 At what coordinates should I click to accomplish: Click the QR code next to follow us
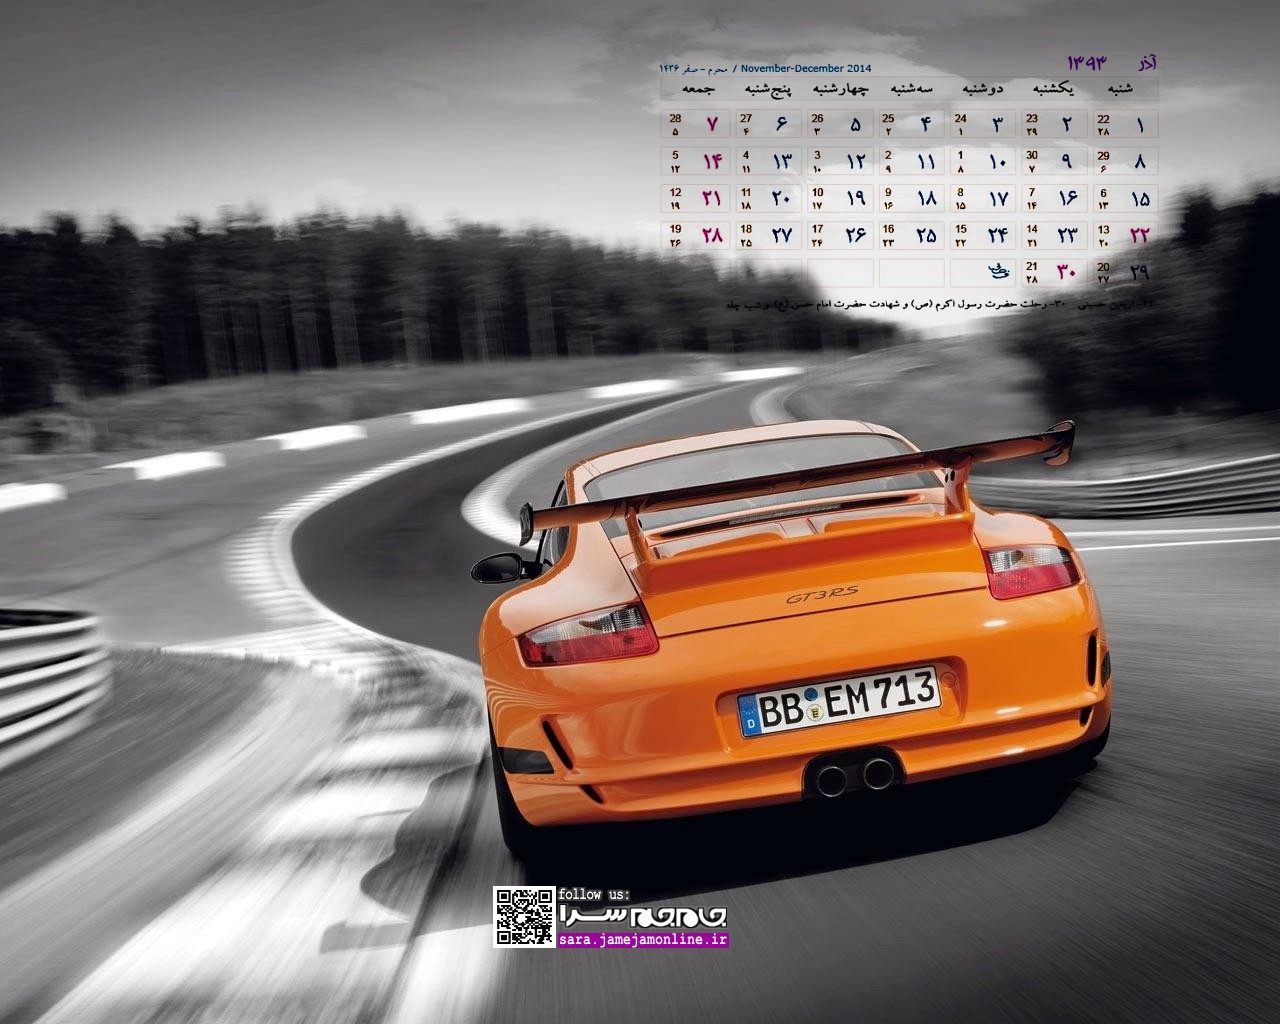pyautogui.click(x=524, y=916)
